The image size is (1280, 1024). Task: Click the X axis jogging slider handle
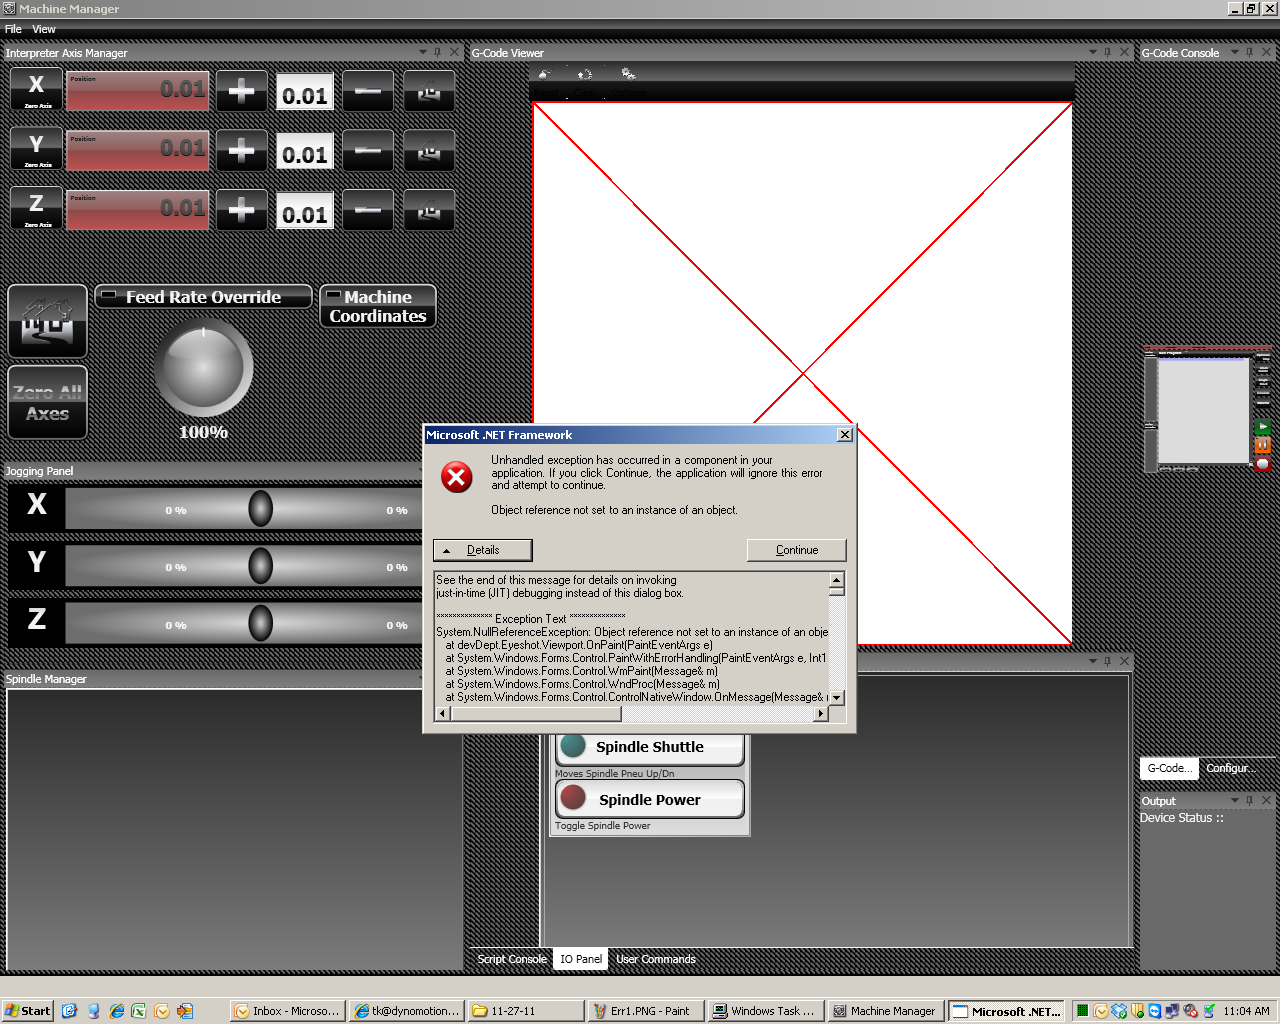point(260,509)
